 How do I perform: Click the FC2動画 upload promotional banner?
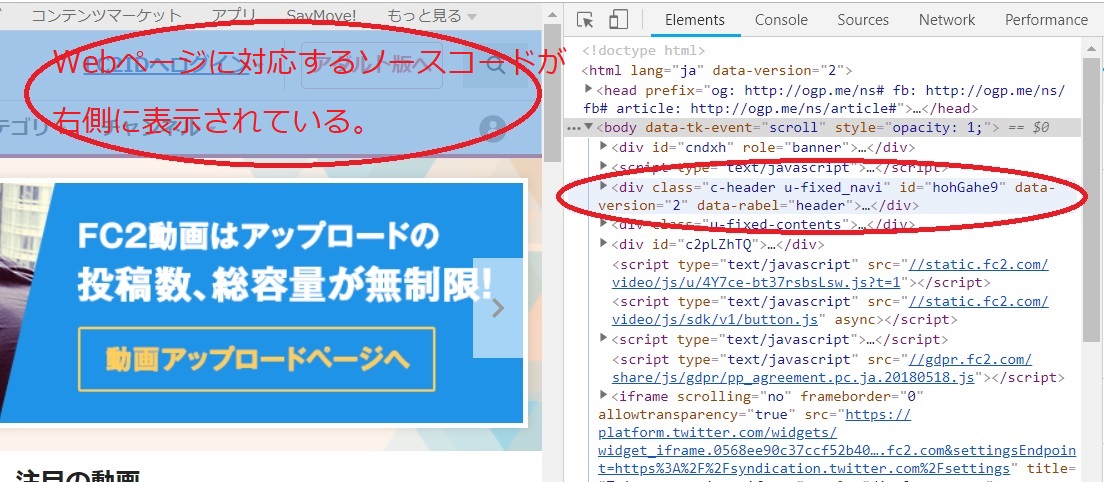point(262,304)
